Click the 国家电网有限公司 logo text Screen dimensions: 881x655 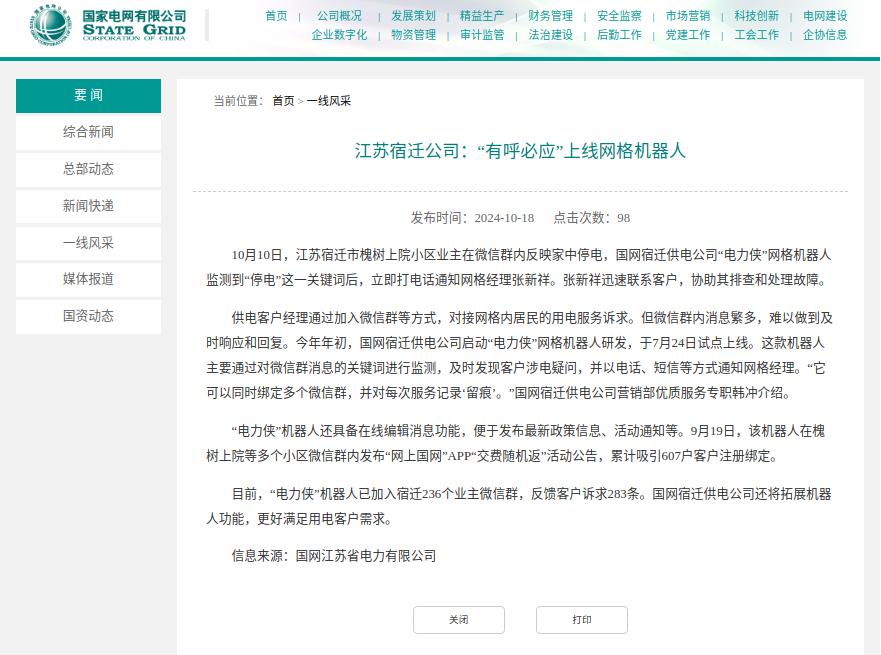[134, 16]
